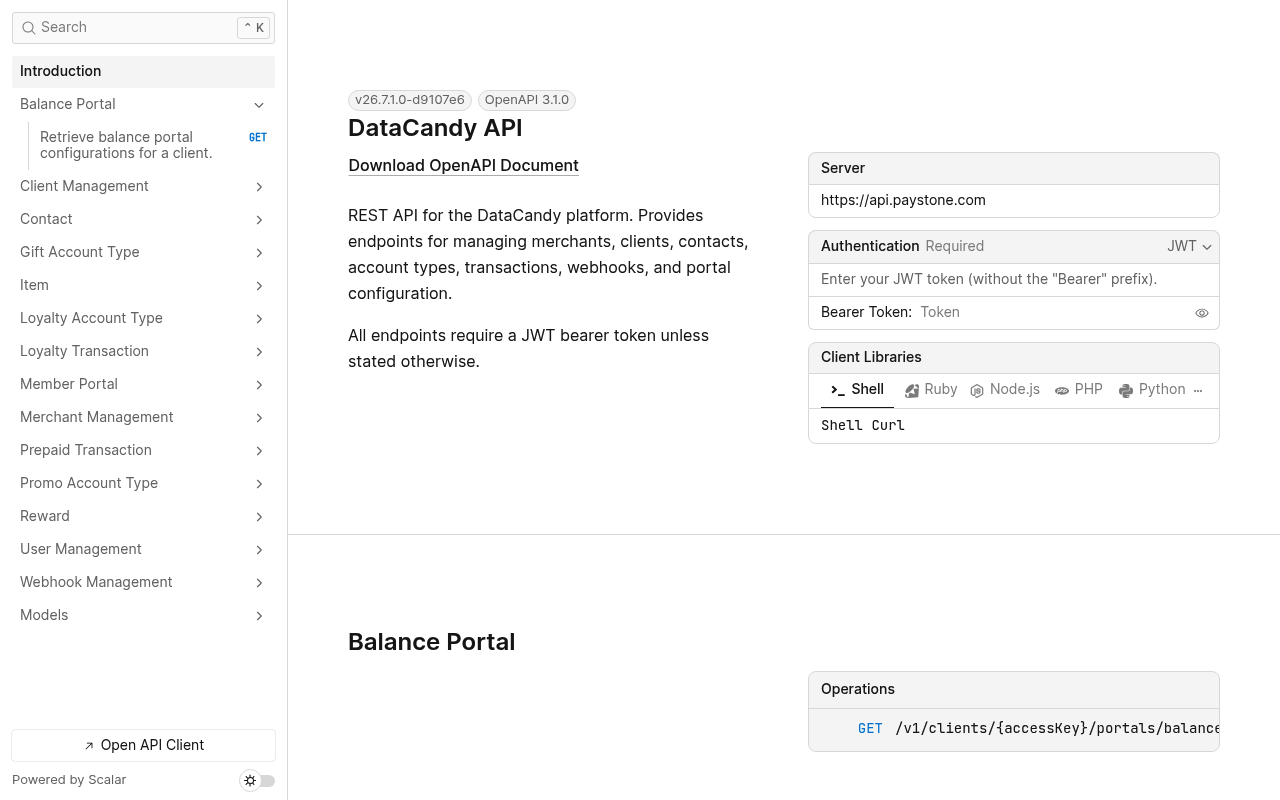The width and height of the screenshot is (1280, 800).
Task: Expand the Item section chevron
Action: pos(259,286)
